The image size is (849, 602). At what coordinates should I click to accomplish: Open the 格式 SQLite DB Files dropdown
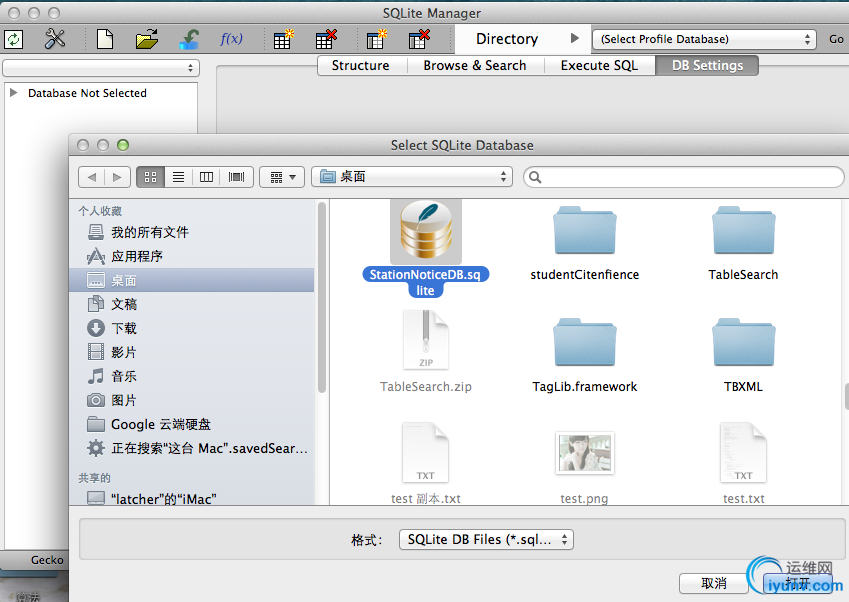pyautogui.click(x=486, y=539)
